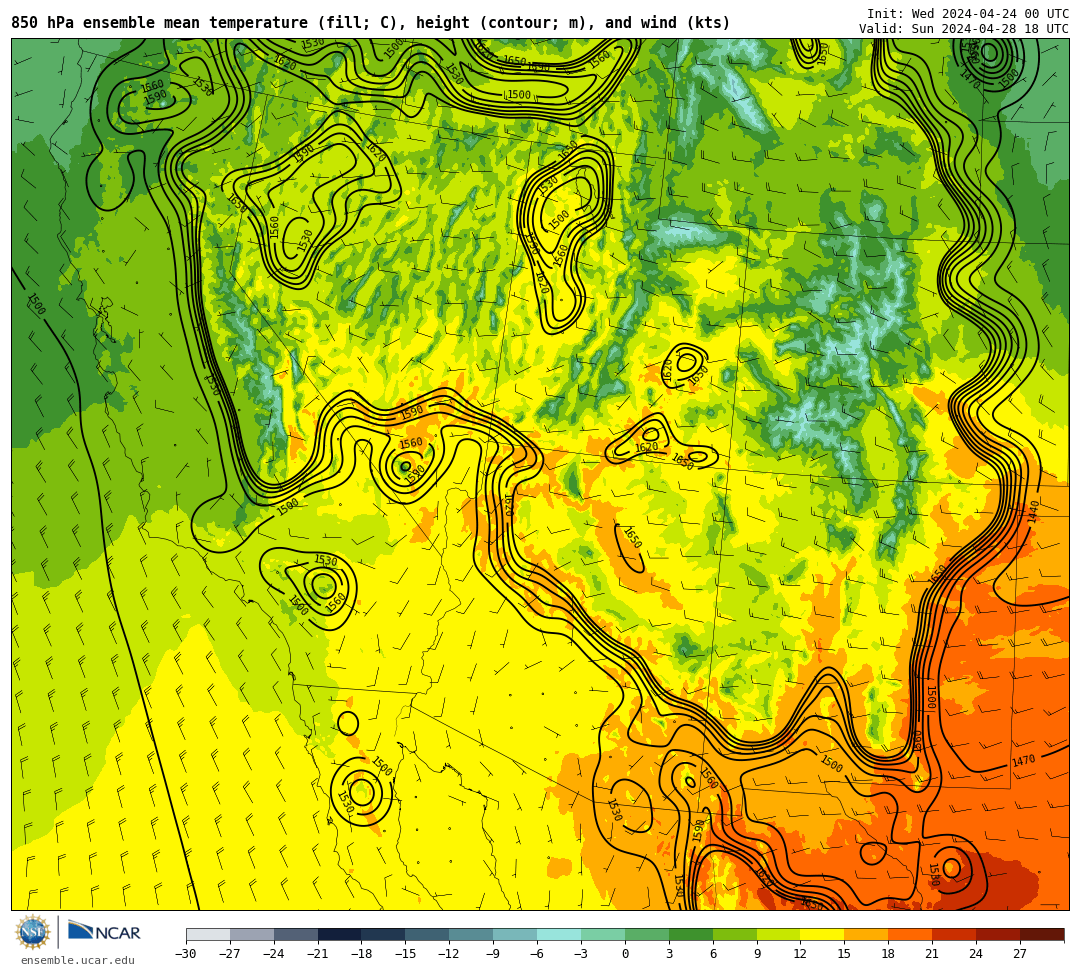Click the NCAR logo
This screenshot has width=1080, height=973.
tap(104, 932)
